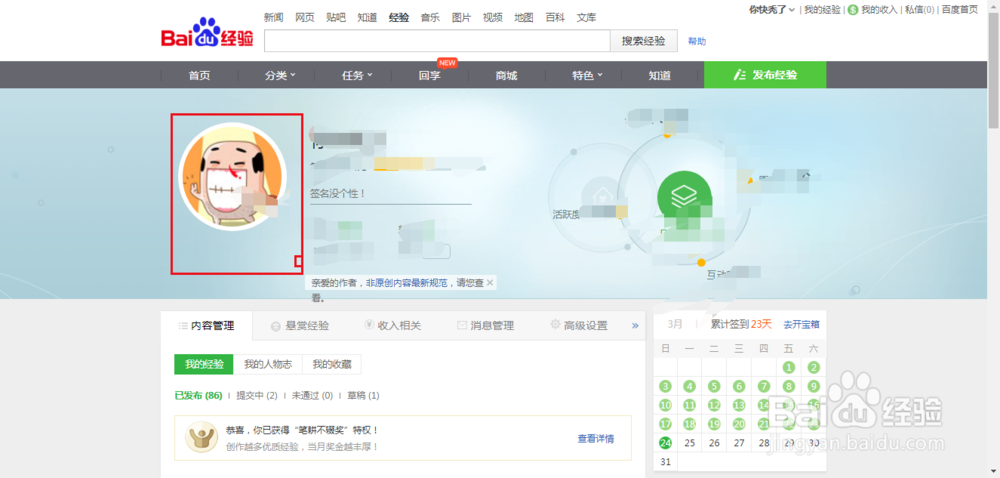
Task: Switch to the 内容管理 tab
Action: 207,326
